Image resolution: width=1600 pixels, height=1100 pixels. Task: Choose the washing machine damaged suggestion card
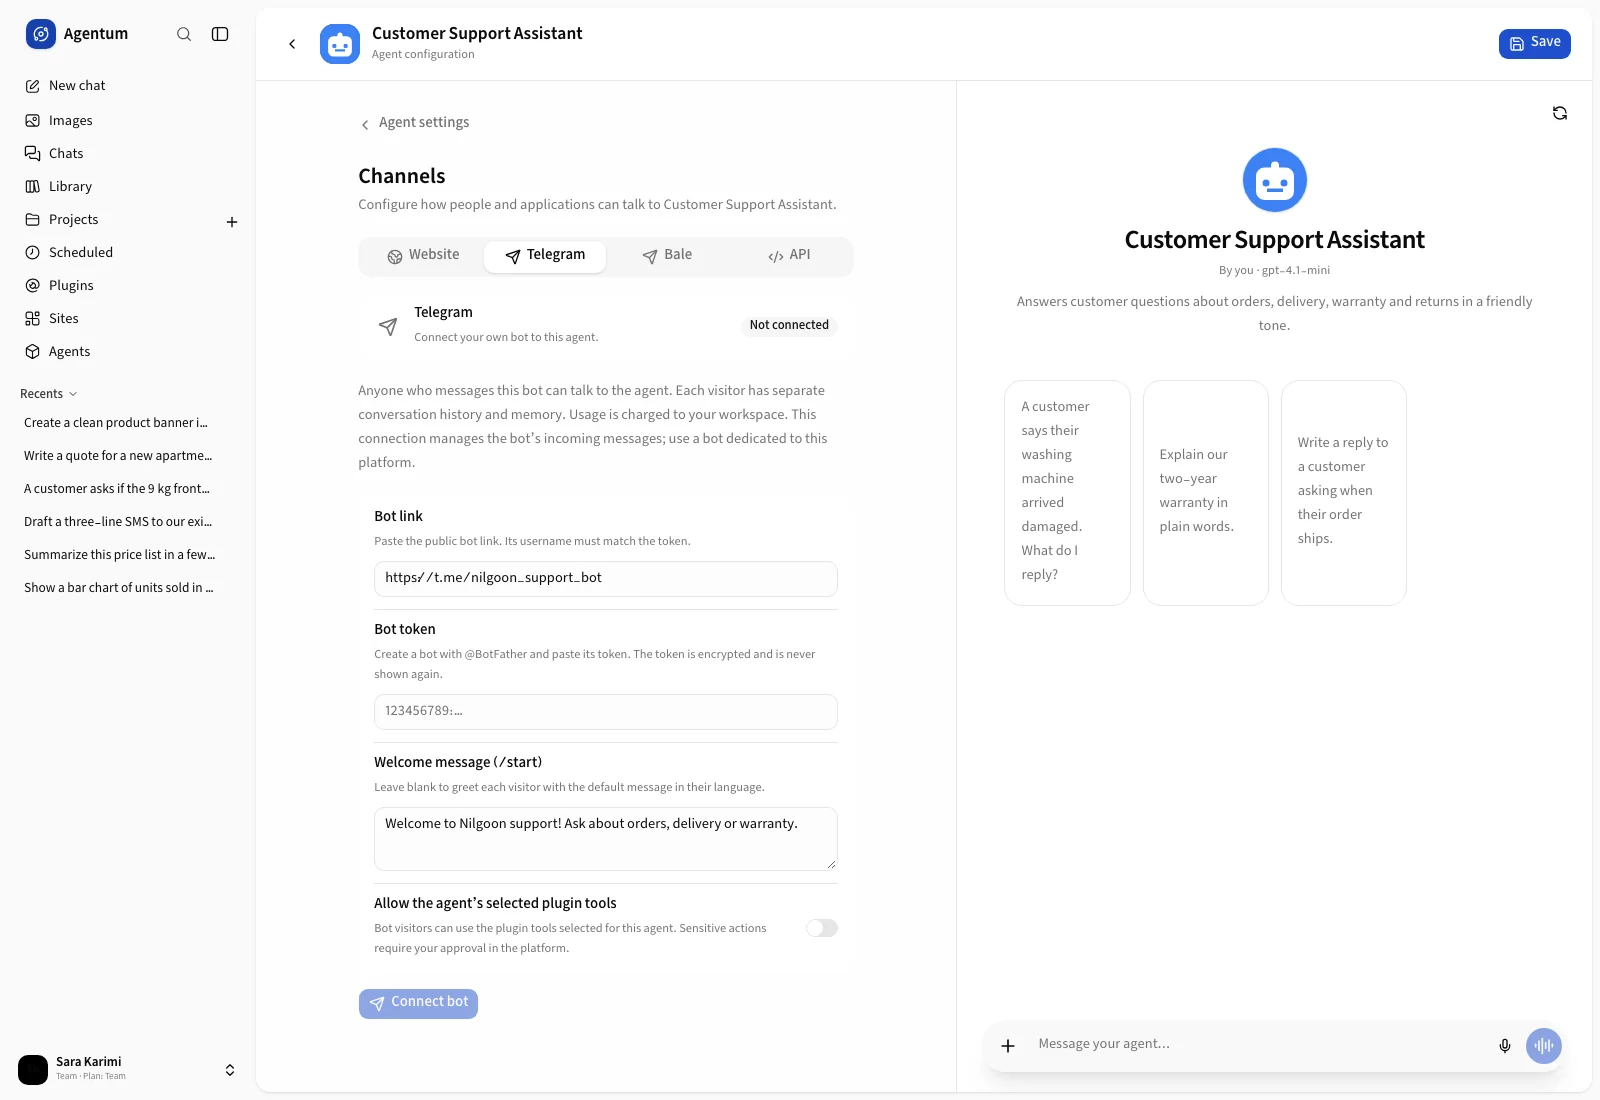click(x=1067, y=492)
